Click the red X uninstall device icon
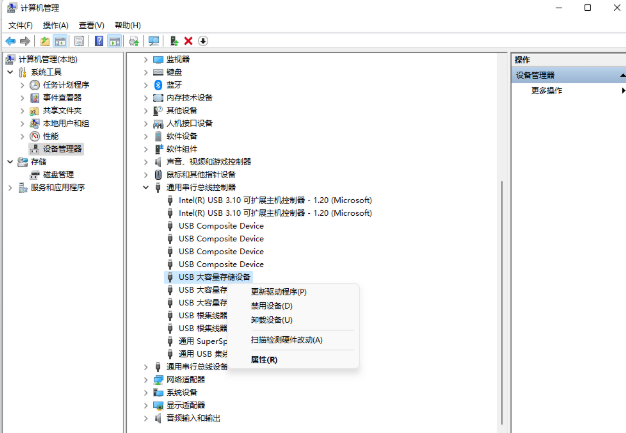This screenshot has width=626, height=433. point(188,41)
